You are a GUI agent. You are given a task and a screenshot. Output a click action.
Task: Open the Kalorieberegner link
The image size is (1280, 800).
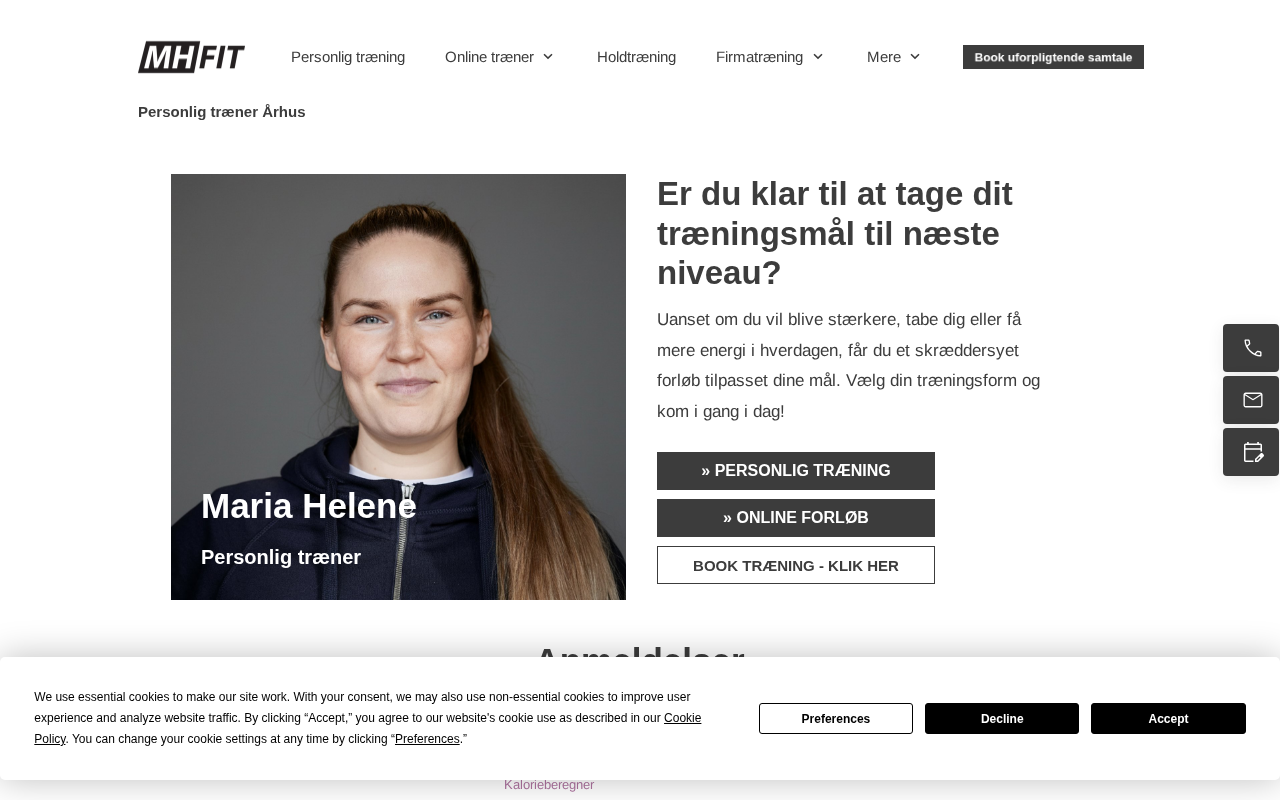tap(549, 785)
